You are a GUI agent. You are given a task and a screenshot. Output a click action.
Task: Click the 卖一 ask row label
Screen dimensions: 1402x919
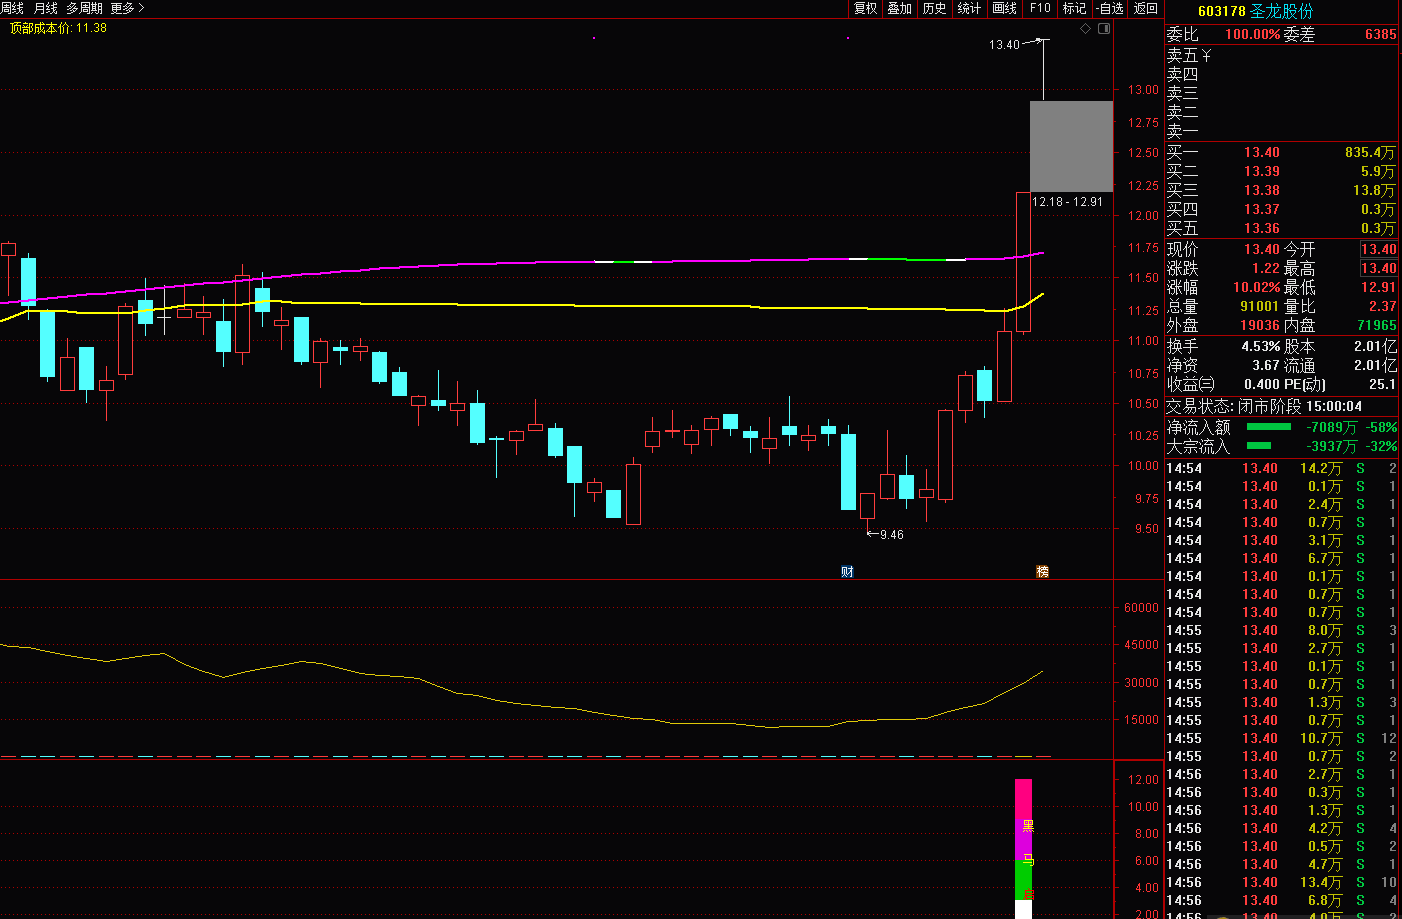pos(1182,131)
